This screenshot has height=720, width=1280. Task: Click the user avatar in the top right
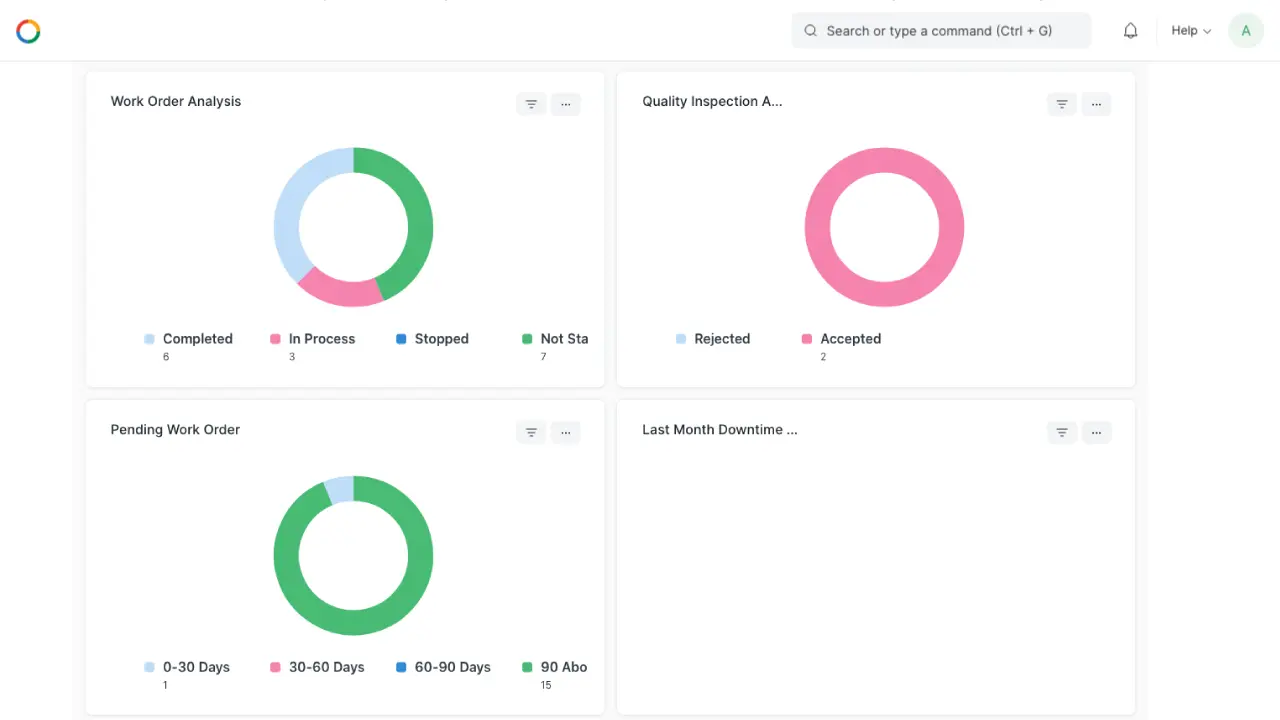pyautogui.click(x=1245, y=30)
